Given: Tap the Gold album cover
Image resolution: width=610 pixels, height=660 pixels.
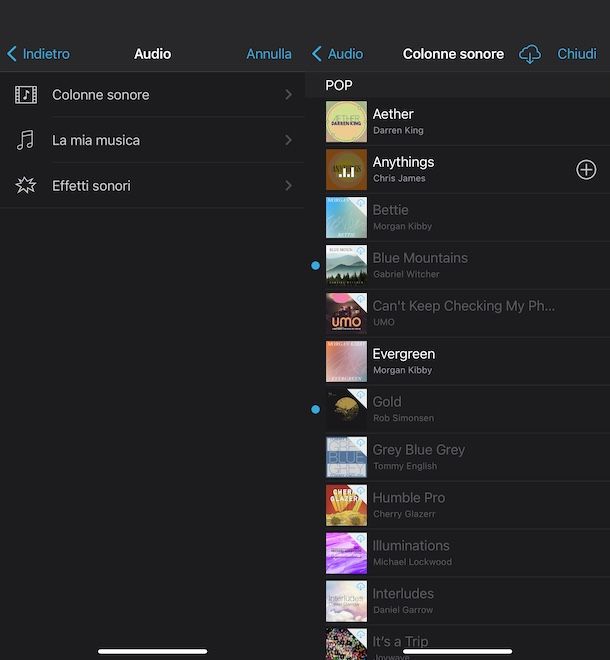Looking at the screenshot, I should 346,410.
